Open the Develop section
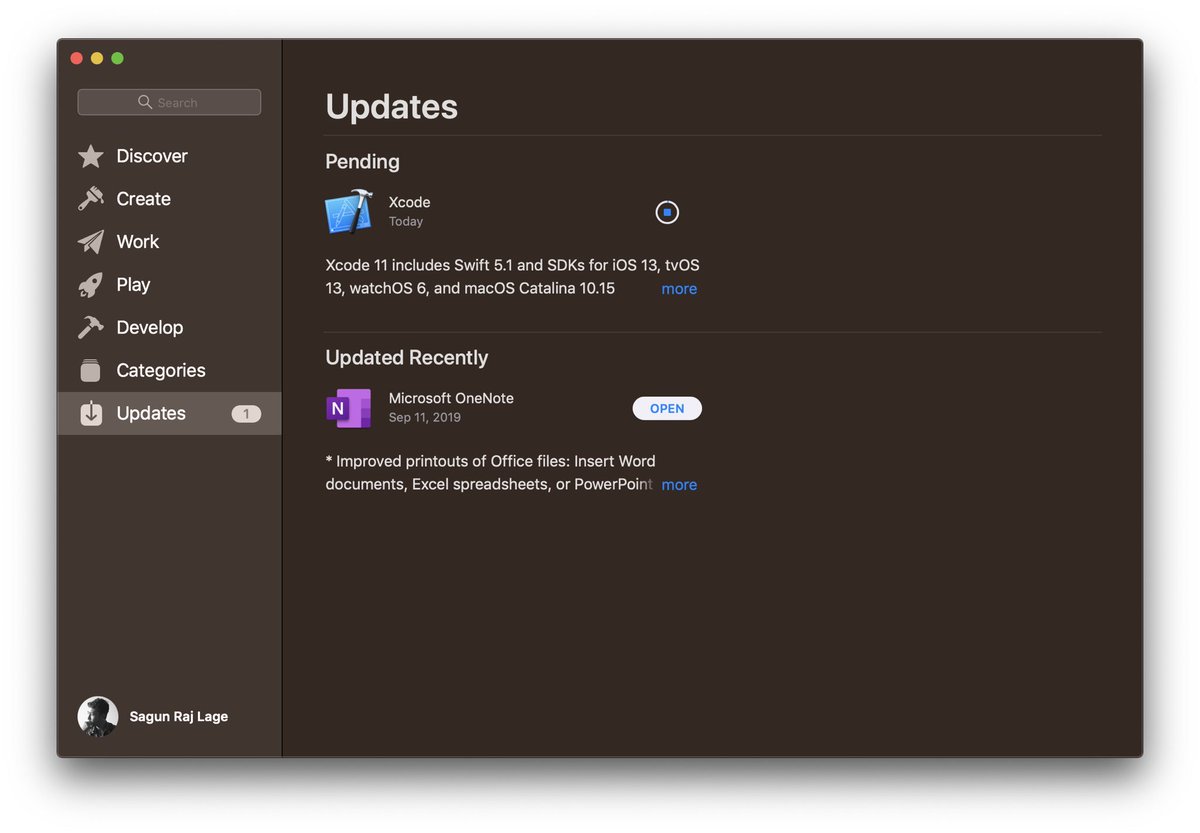 click(149, 327)
